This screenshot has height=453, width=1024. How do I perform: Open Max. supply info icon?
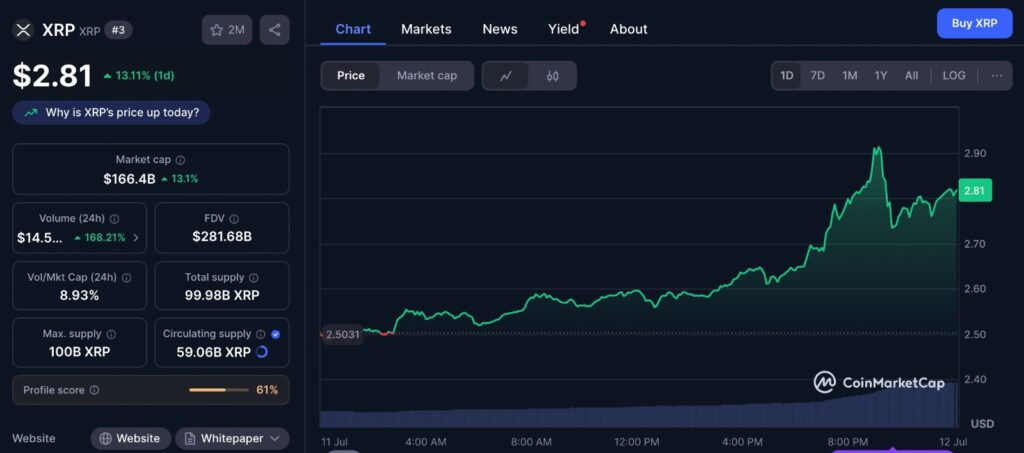pos(111,334)
